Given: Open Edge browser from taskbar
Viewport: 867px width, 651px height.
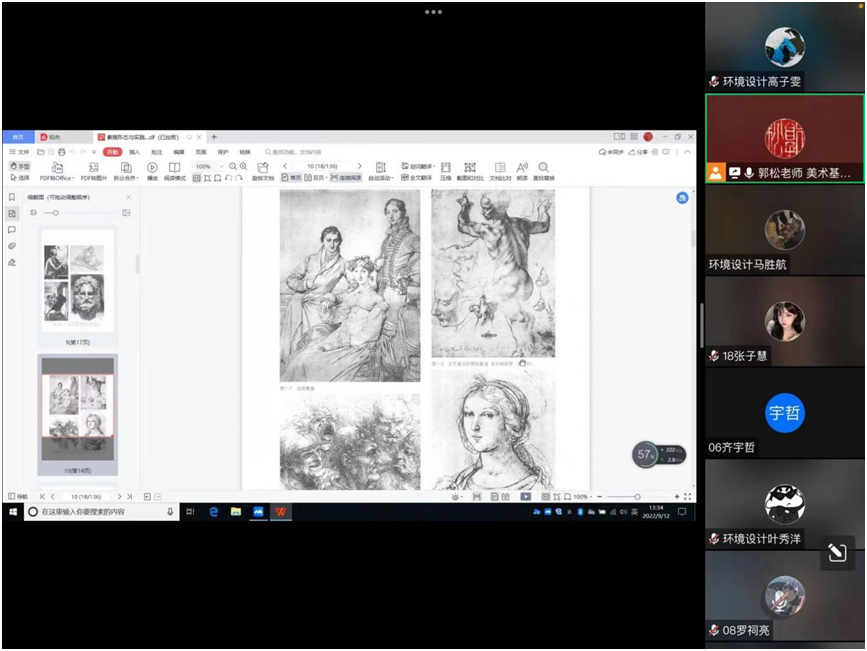Looking at the screenshot, I should (213, 512).
